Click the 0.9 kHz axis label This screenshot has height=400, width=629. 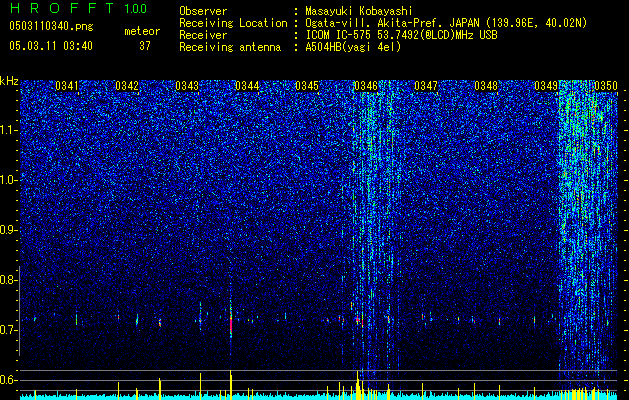click(x=8, y=230)
